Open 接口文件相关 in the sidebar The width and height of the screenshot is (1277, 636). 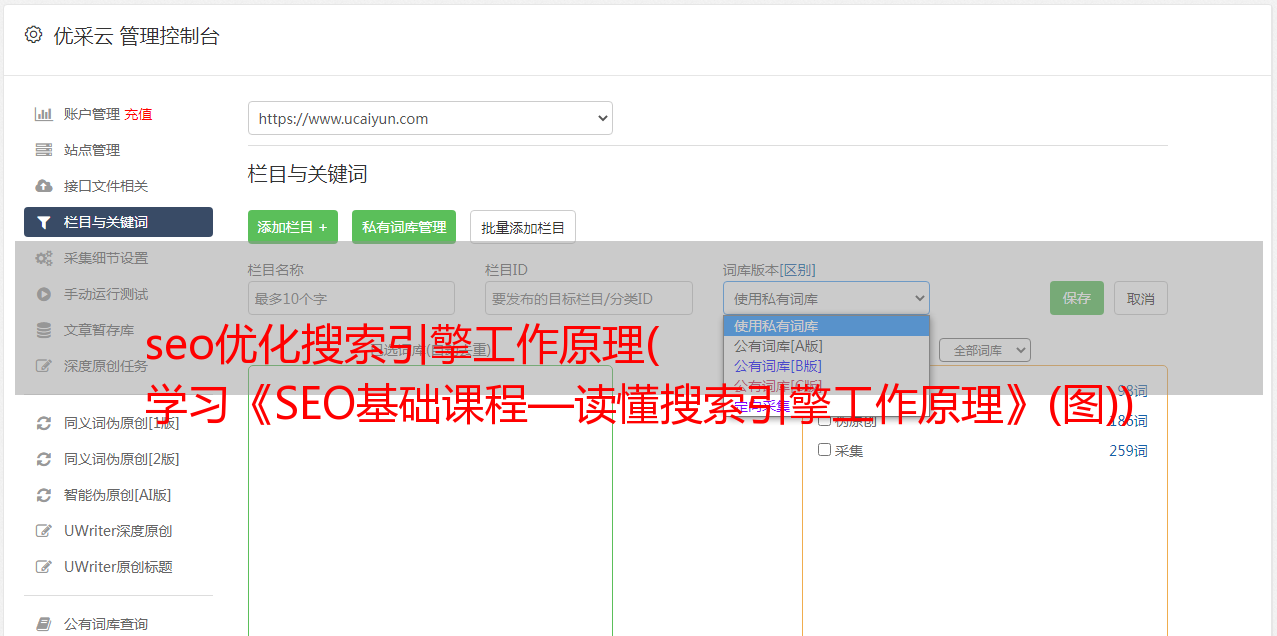tap(106, 186)
